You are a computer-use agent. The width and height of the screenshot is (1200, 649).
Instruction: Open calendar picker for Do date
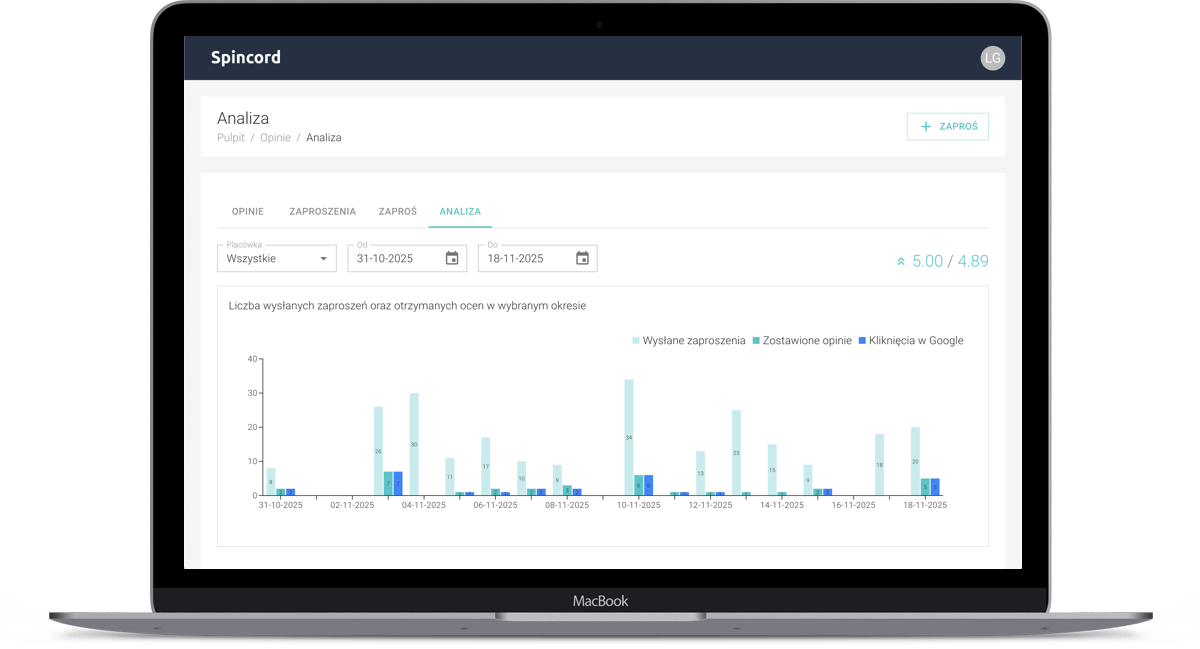582,258
